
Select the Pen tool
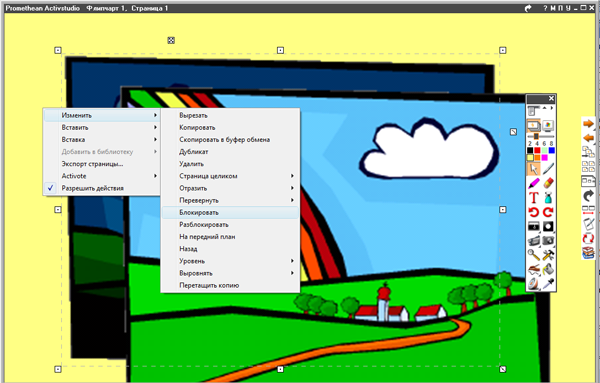click(x=548, y=169)
